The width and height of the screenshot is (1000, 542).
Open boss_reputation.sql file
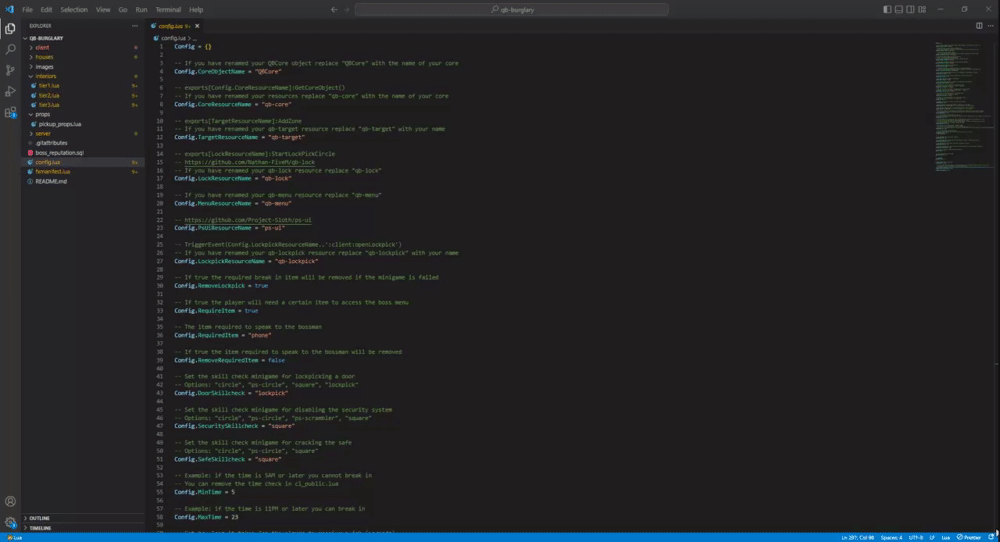[x=83, y=153]
